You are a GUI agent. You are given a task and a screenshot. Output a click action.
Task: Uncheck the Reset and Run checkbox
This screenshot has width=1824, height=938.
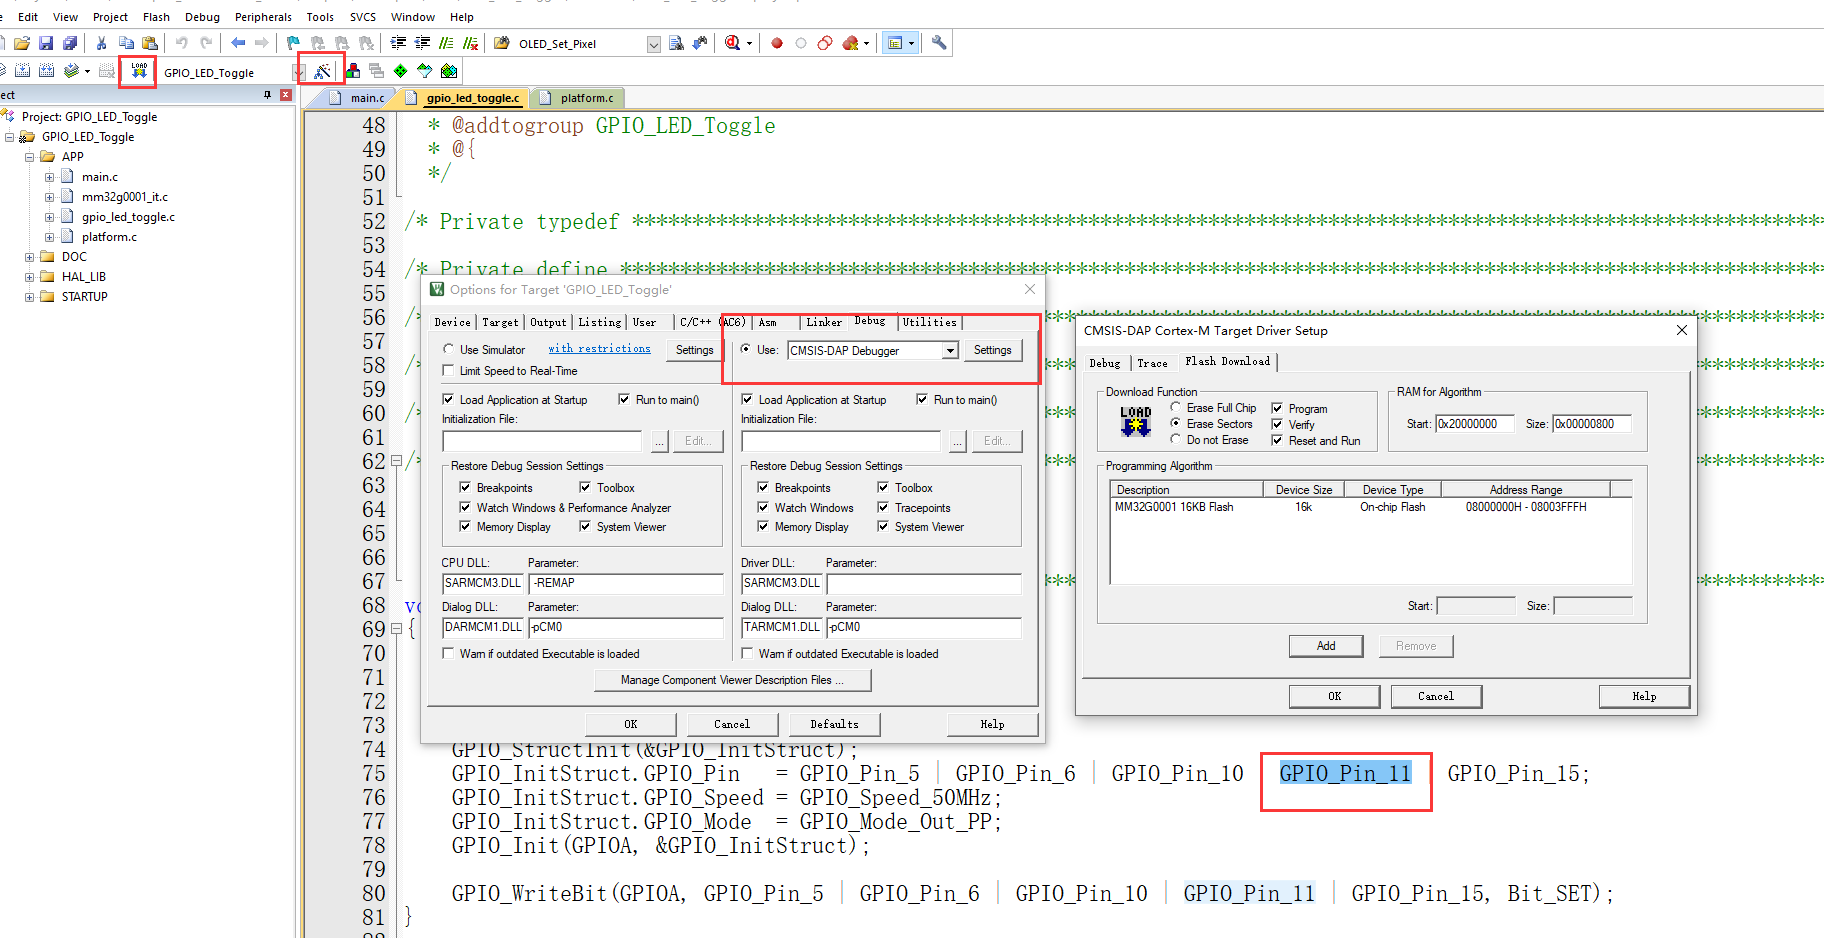pyautogui.click(x=1277, y=440)
